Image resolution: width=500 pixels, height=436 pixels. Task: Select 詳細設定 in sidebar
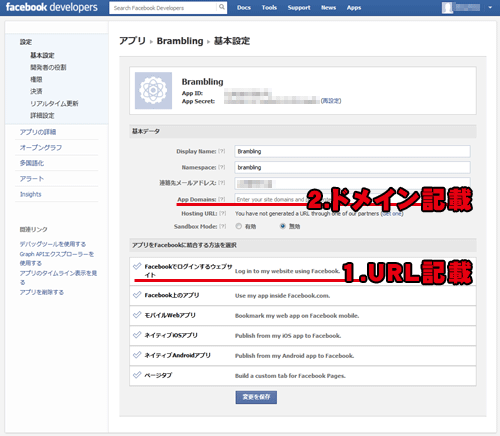click(x=42, y=115)
